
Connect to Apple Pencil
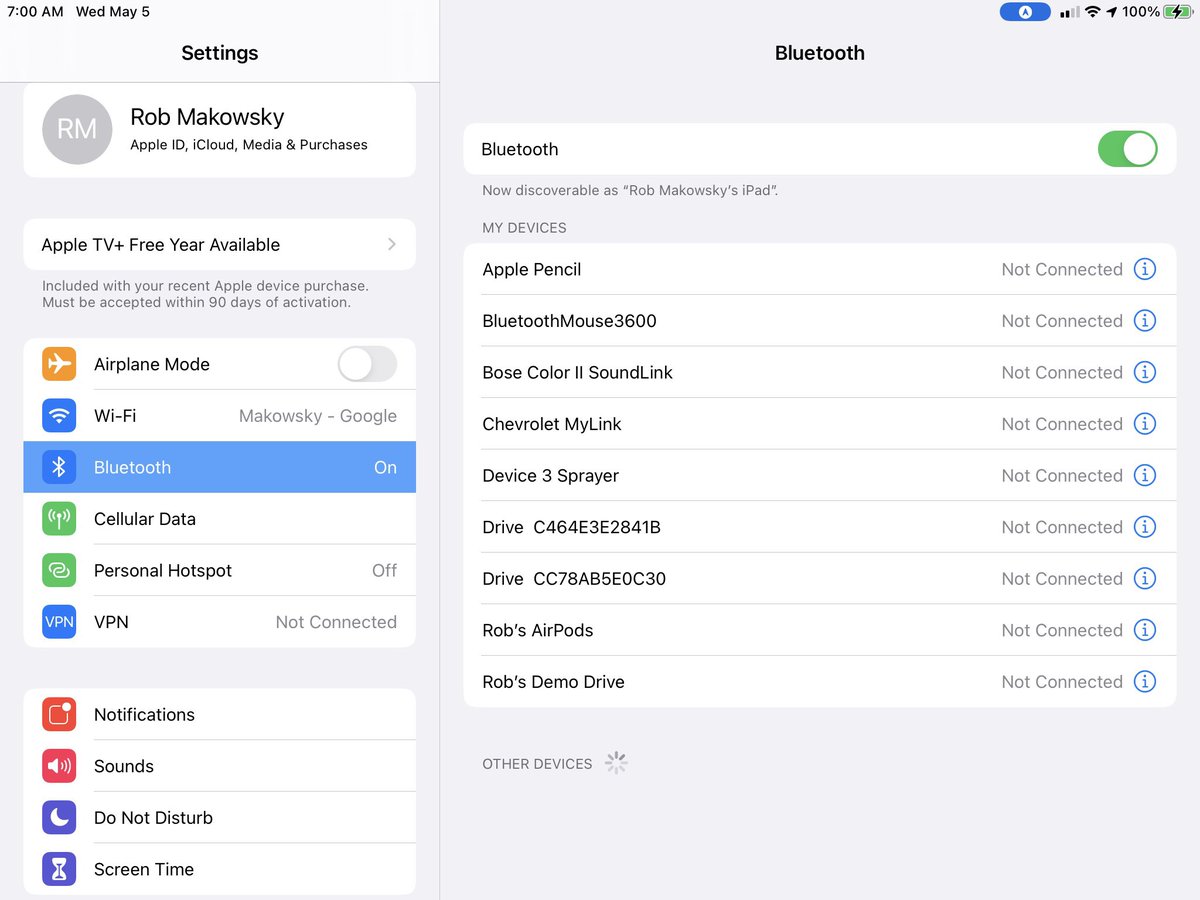click(820, 269)
